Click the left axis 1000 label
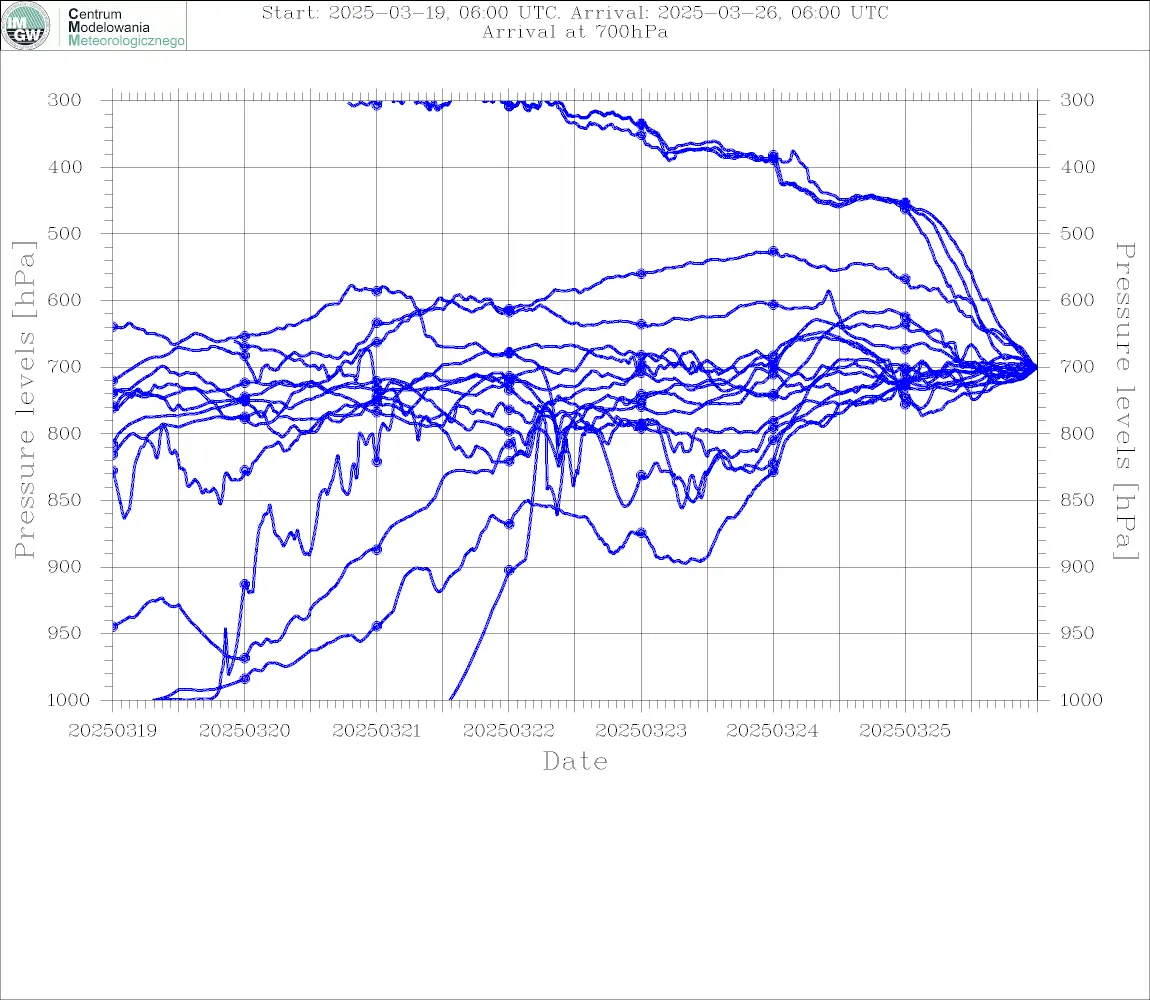 click(69, 700)
